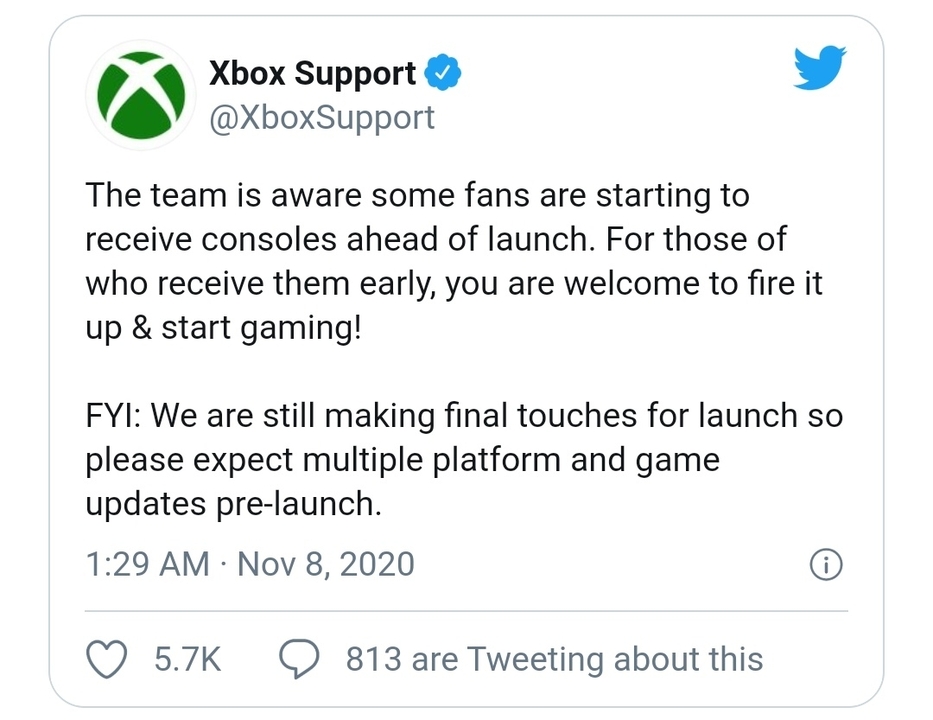Click the divider line above the like button
Screen dimensions: 933x720
[466, 611]
